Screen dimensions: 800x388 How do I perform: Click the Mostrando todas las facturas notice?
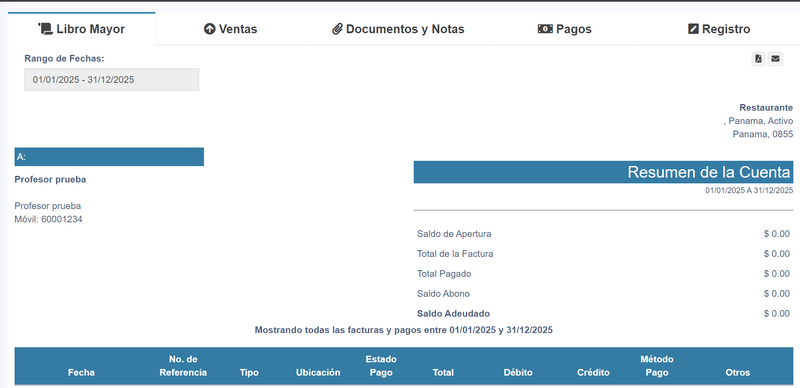pyautogui.click(x=404, y=330)
